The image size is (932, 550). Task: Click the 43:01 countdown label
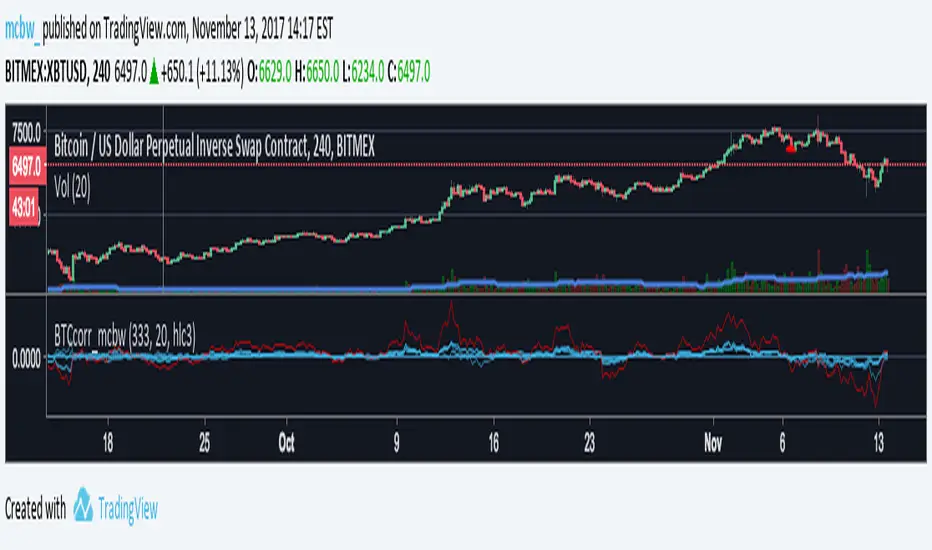pos(24,208)
